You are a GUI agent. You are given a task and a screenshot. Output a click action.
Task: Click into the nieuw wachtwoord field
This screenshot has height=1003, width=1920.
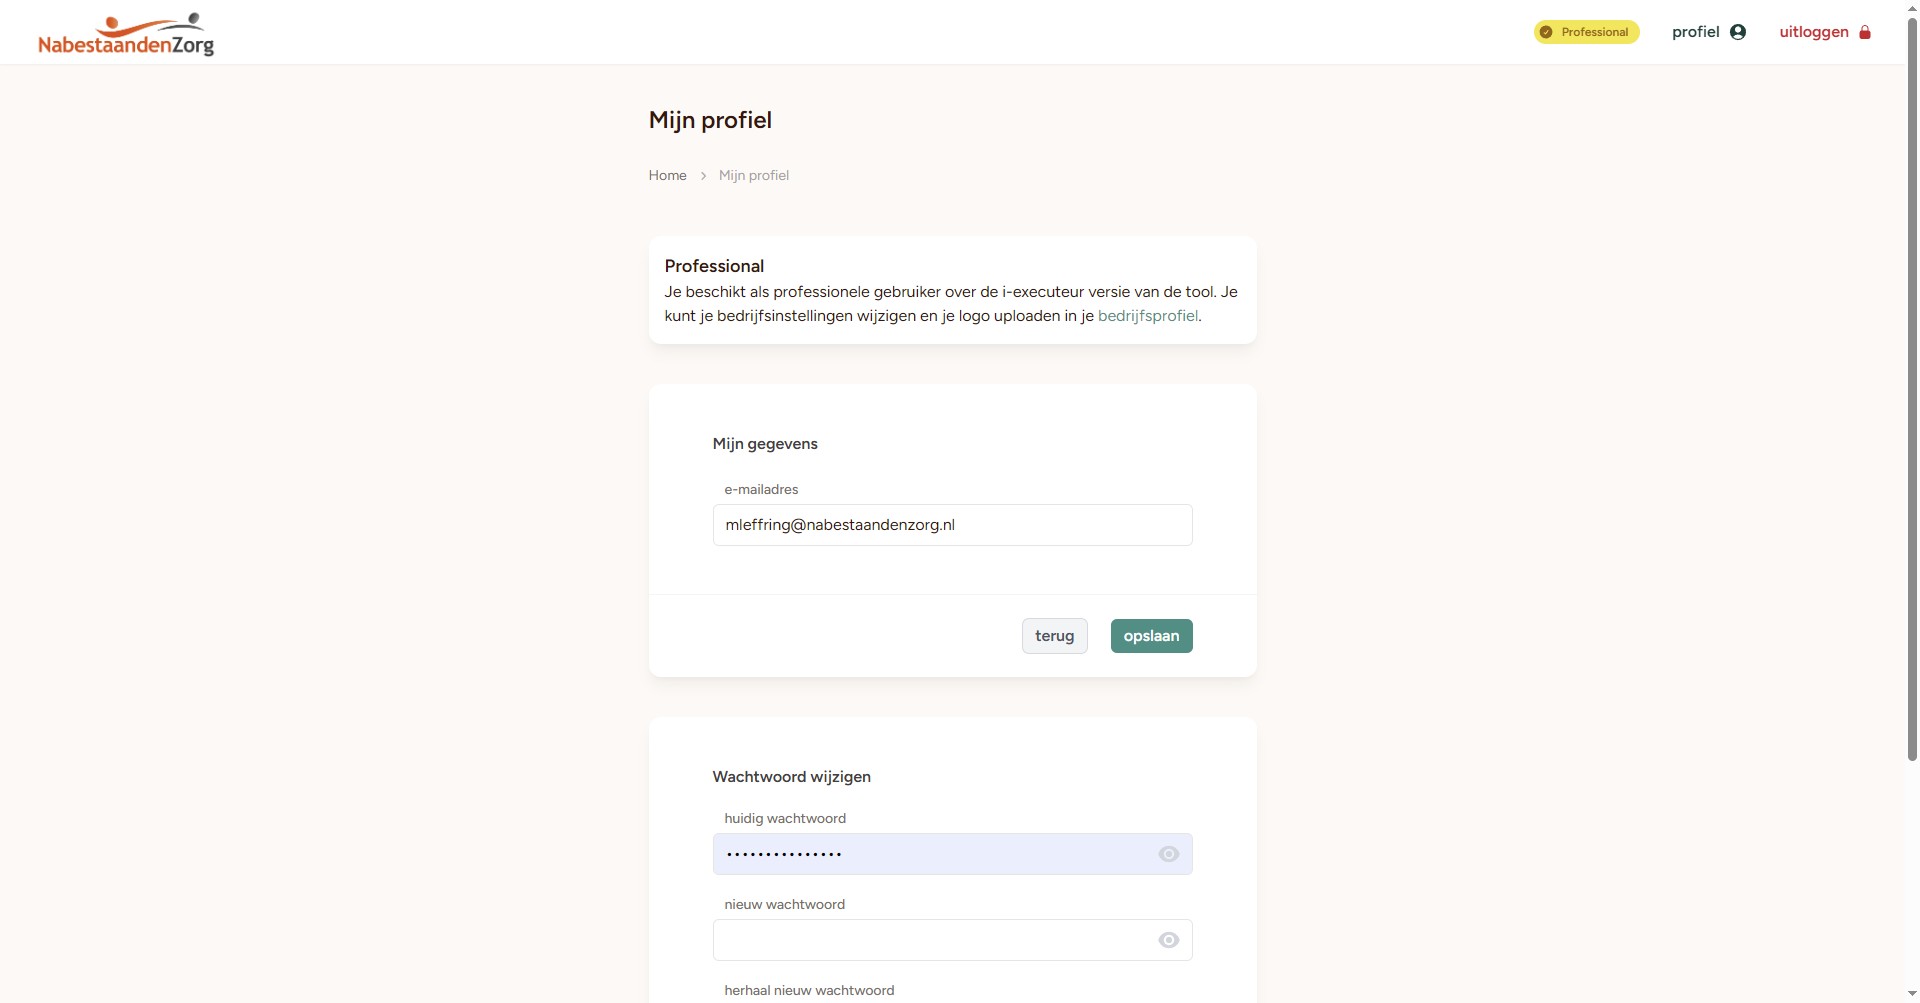coord(930,940)
